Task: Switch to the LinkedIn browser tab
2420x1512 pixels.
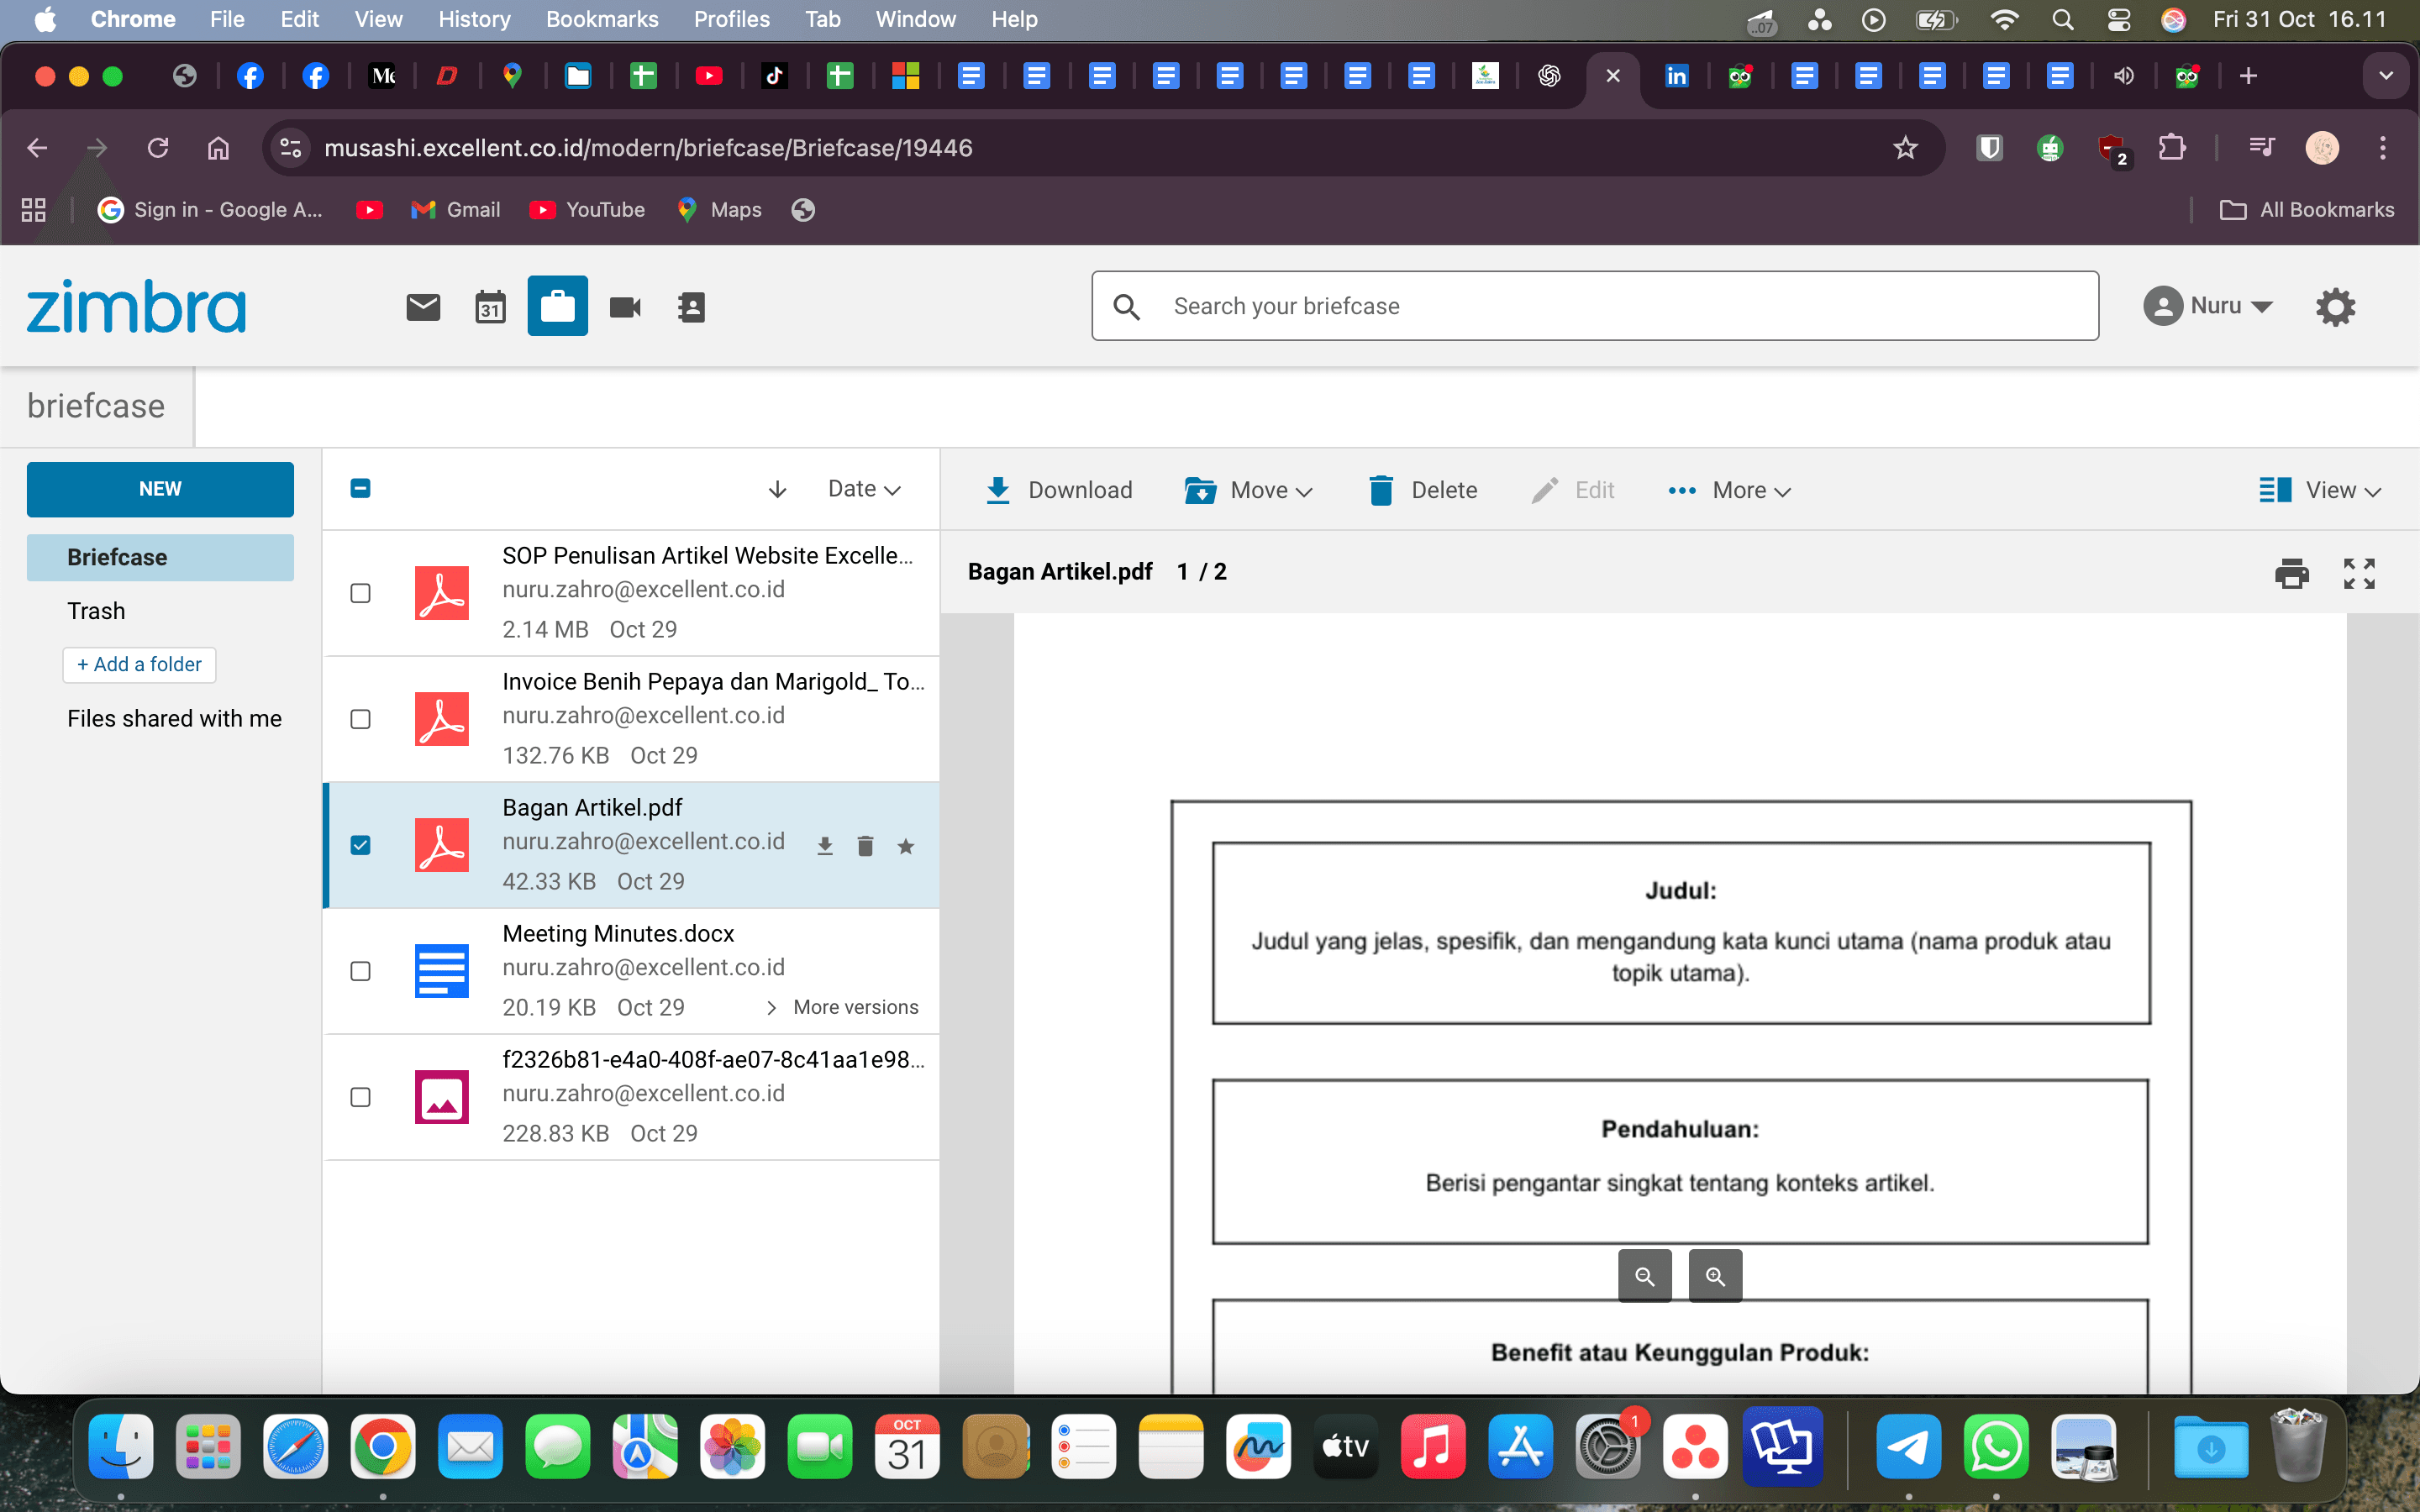Action: pyautogui.click(x=1678, y=75)
